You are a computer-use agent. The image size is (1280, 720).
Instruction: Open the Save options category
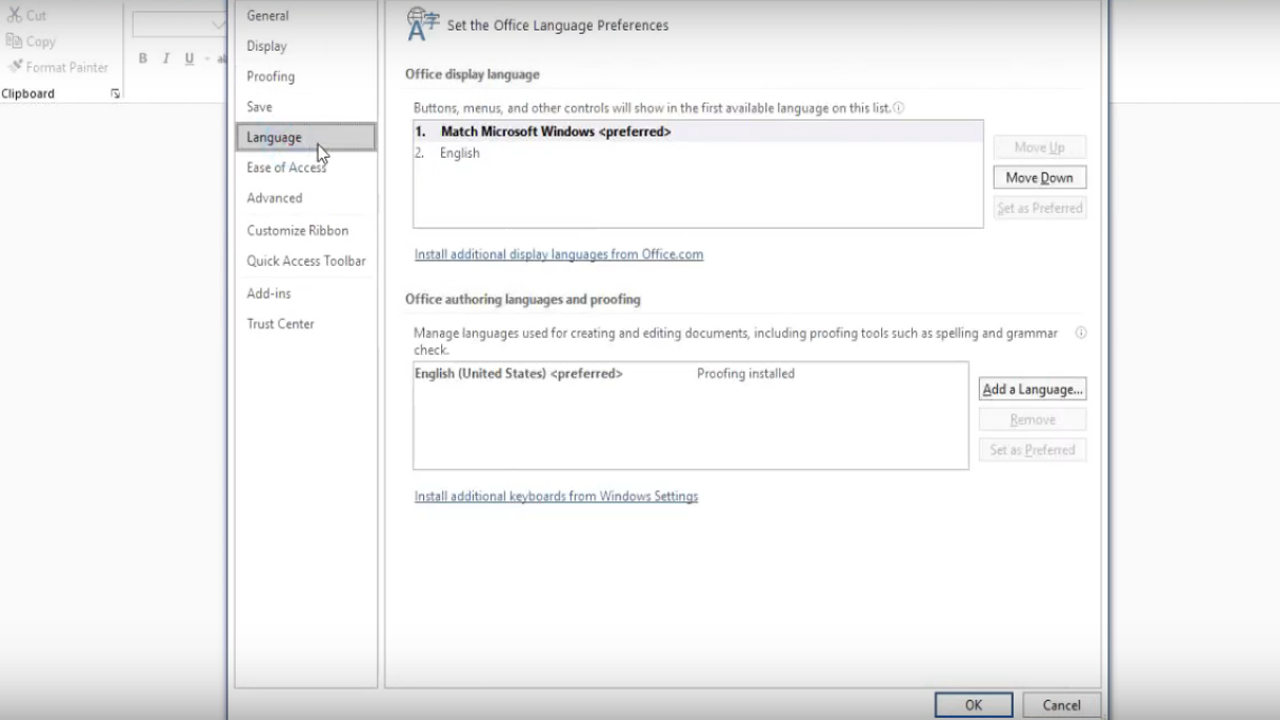coord(306,106)
